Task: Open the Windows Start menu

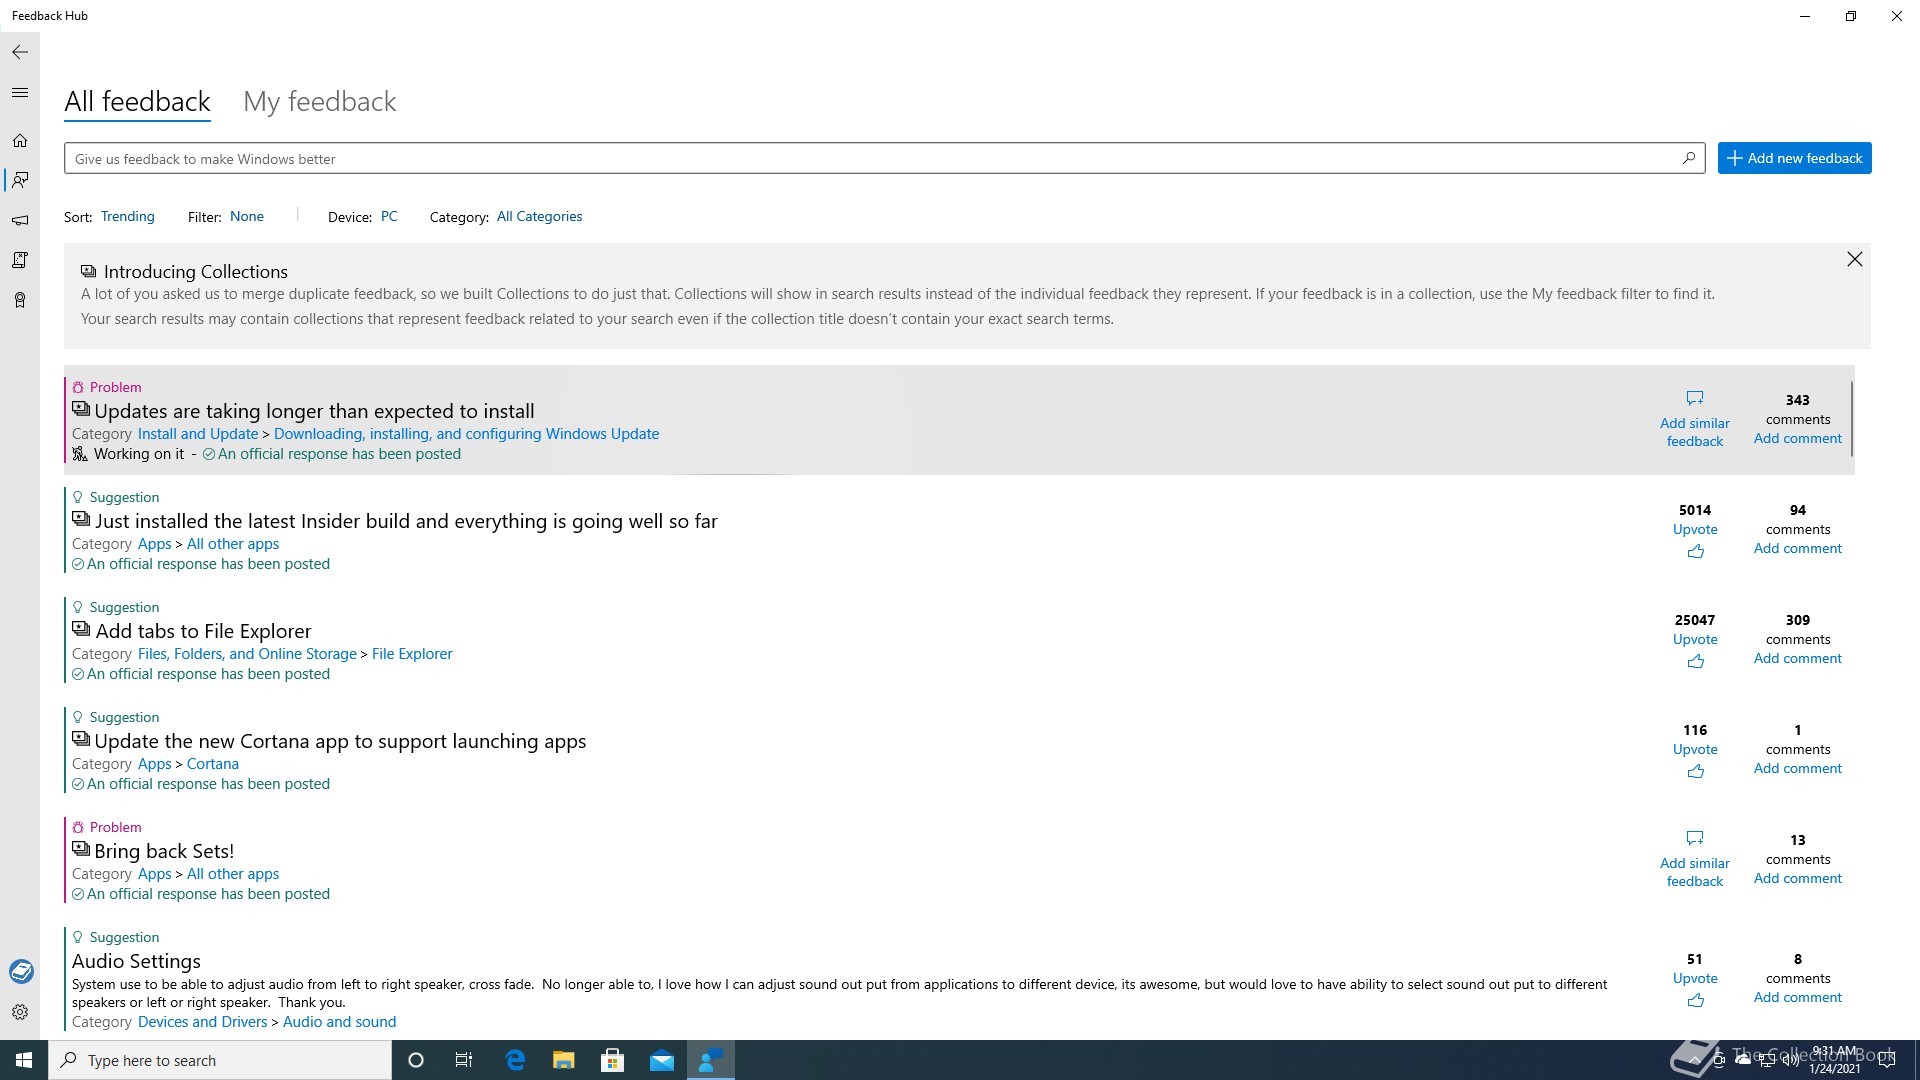Action: pyautogui.click(x=24, y=1060)
